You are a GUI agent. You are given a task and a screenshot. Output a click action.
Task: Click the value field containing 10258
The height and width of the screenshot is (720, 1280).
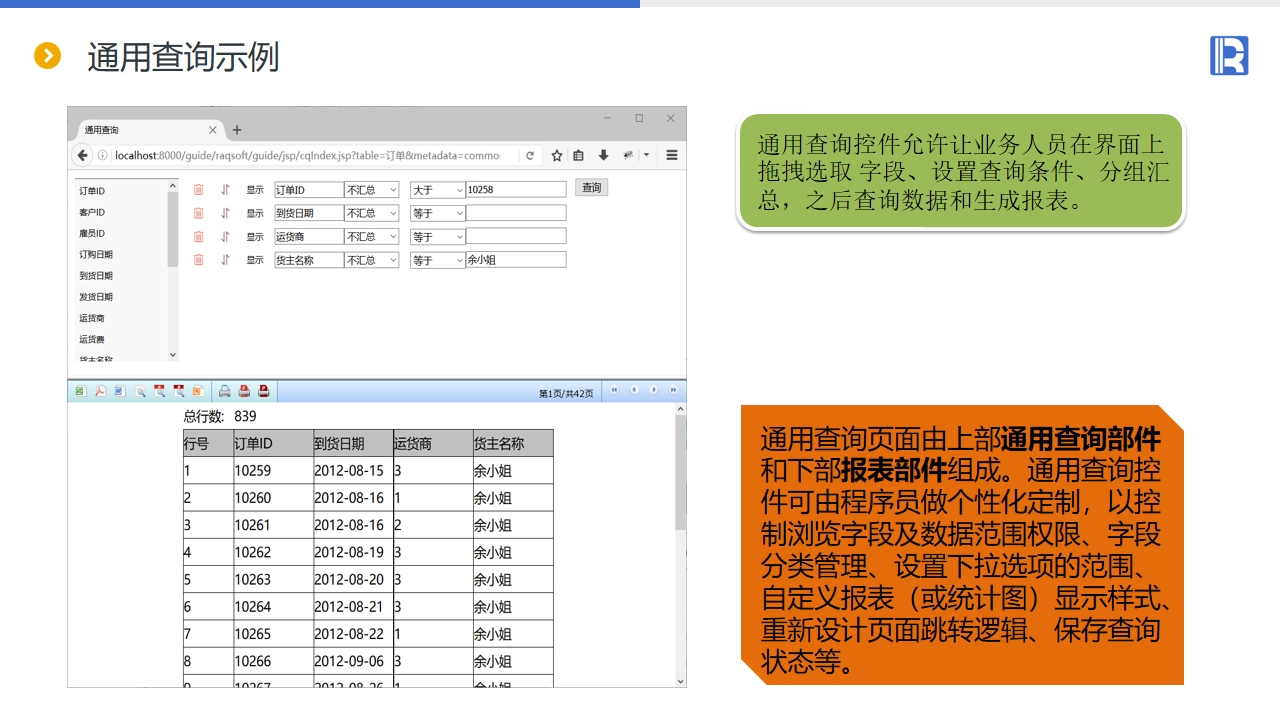516,190
